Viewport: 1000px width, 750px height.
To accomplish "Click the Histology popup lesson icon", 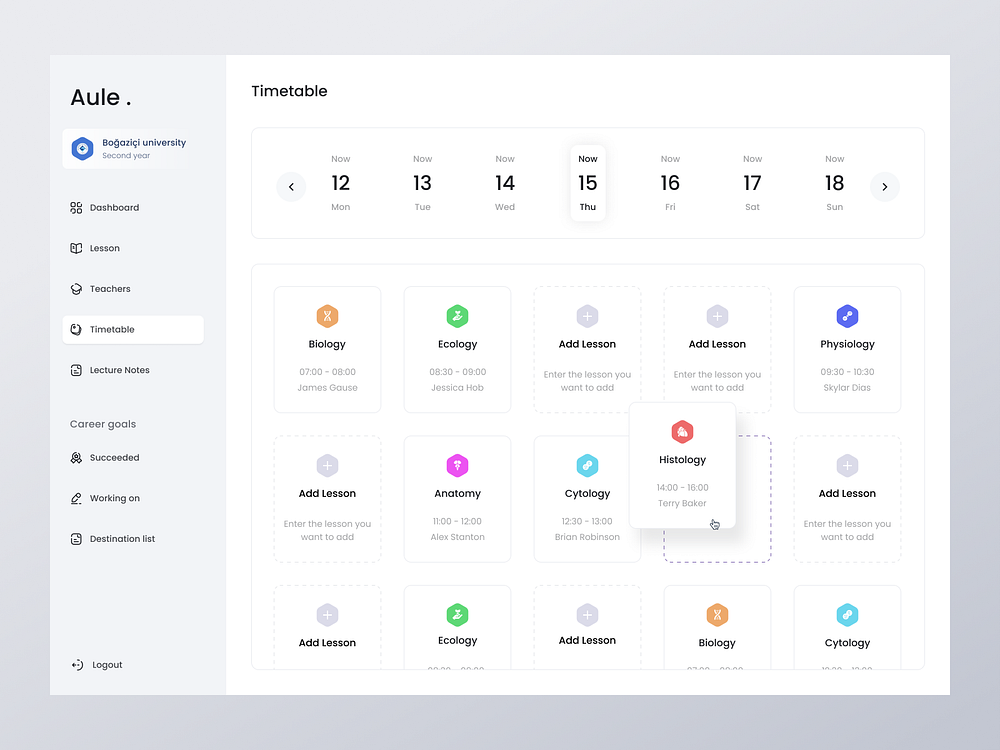I will click(682, 432).
